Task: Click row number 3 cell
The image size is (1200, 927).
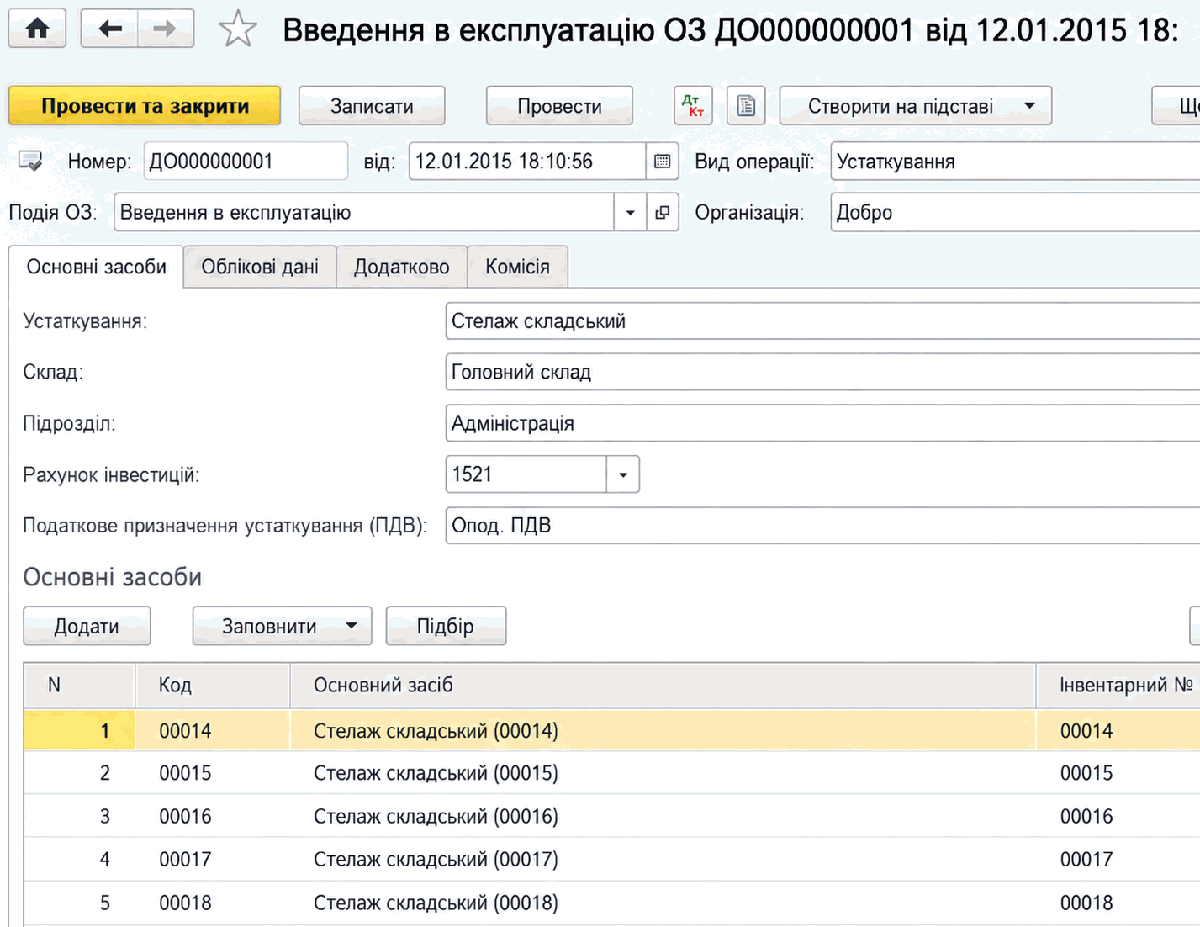Action: click(79, 816)
